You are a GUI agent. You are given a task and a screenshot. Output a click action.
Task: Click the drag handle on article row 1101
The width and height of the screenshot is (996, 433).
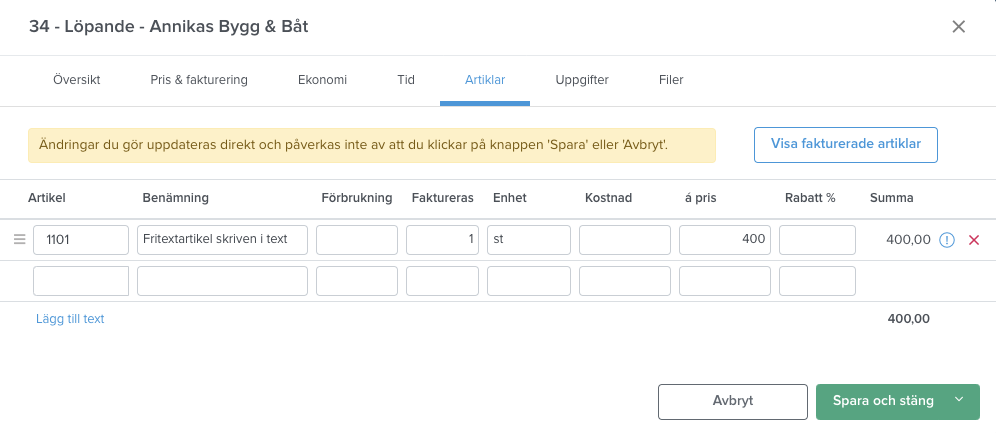(20, 239)
